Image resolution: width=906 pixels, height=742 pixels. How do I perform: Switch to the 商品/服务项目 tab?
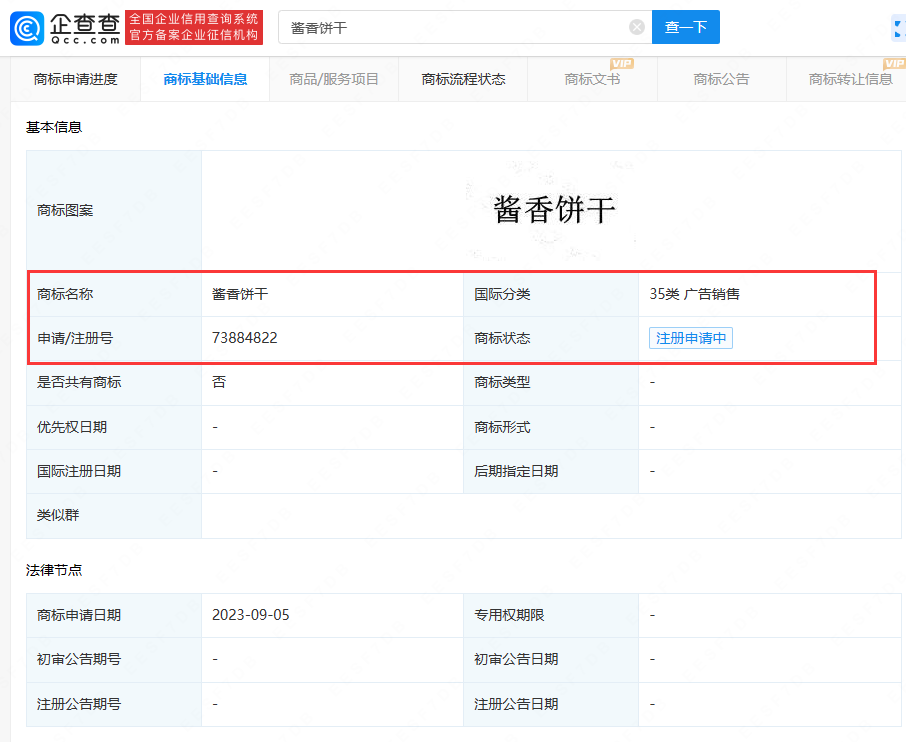pos(334,79)
